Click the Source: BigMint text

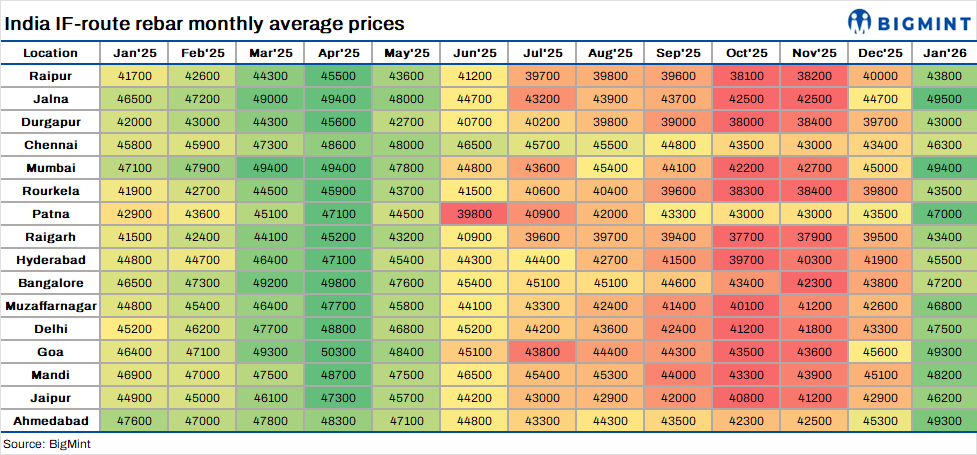pyautogui.click(x=47, y=443)
